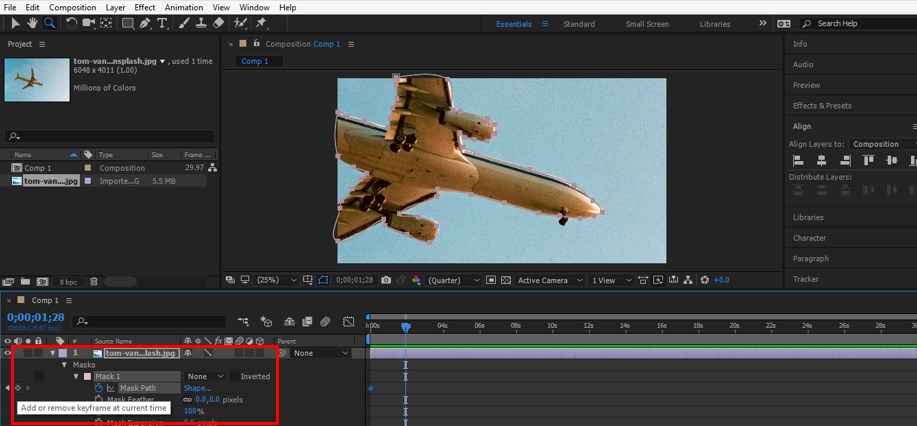Screen dimensions: 917x426
Task: Select the Clone Stamp tool
Action: (201, 23)
